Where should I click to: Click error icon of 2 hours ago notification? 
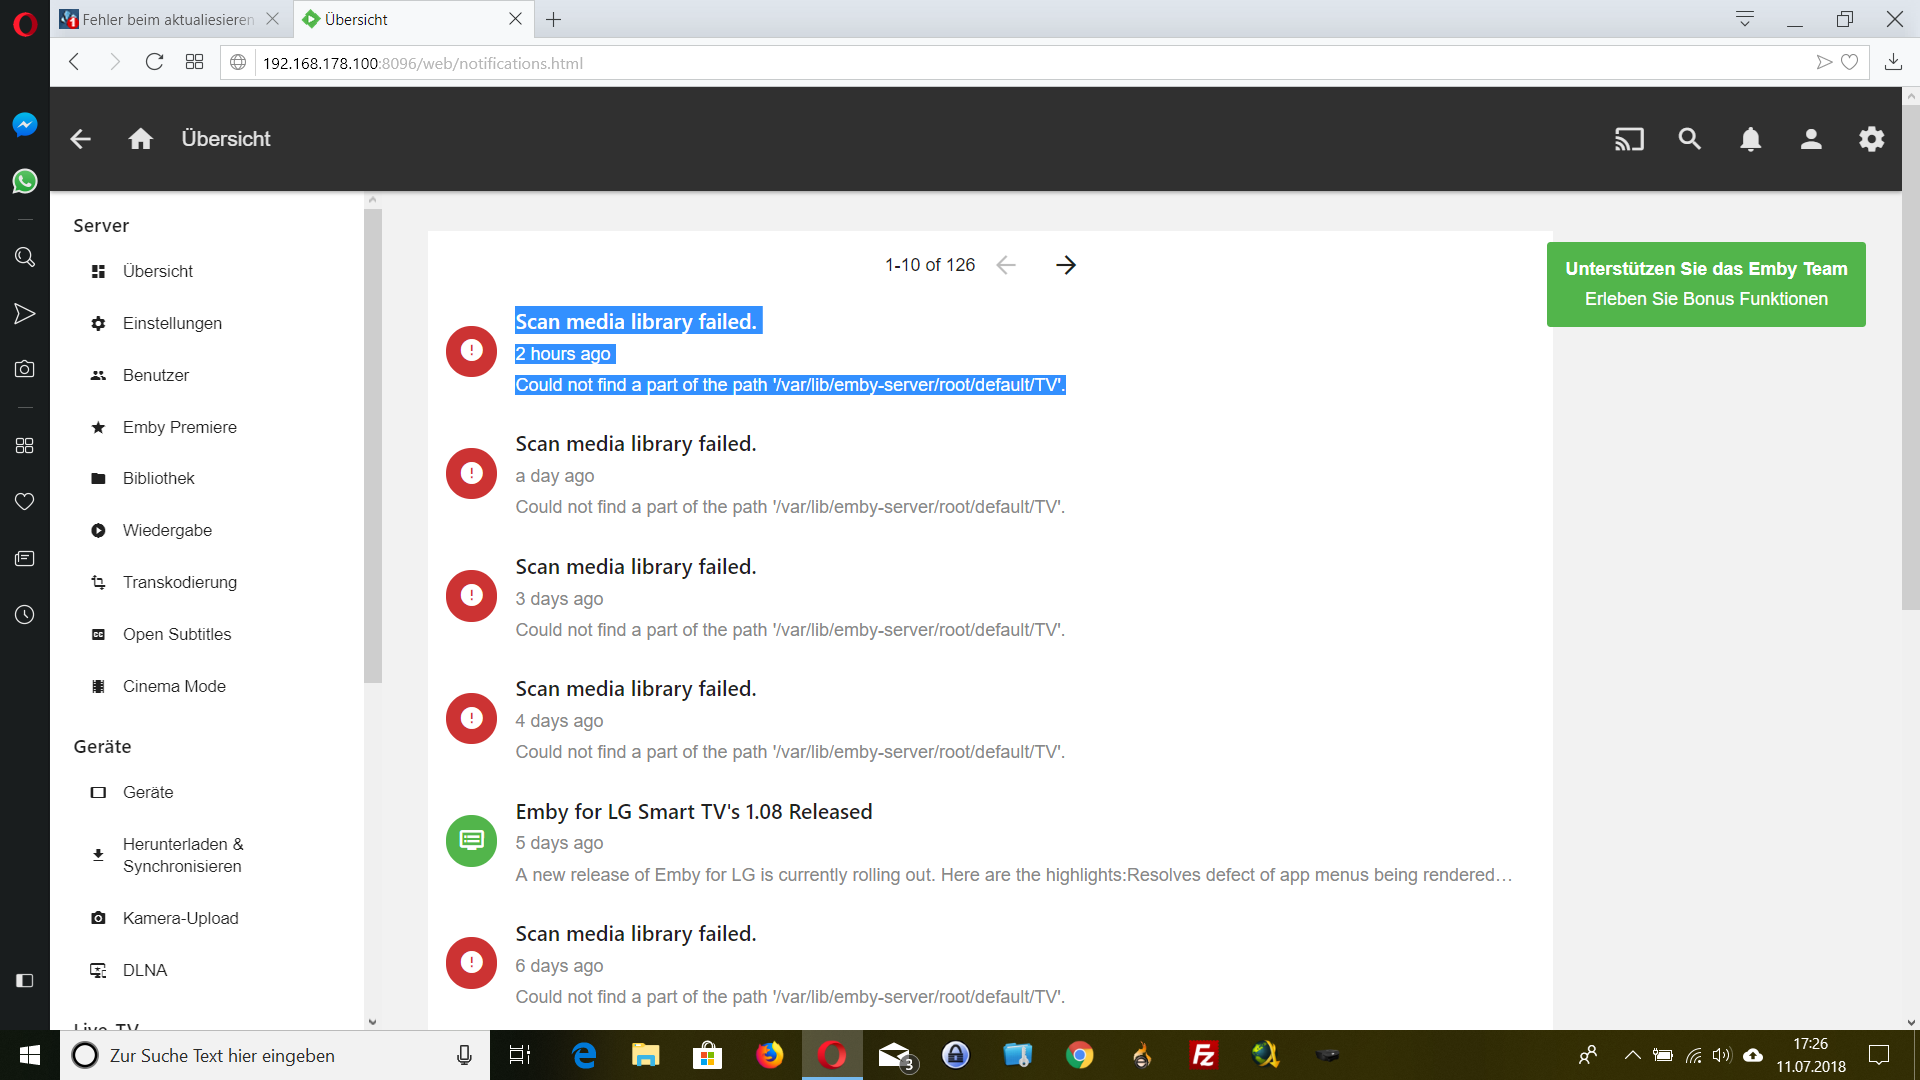(471, 351)
